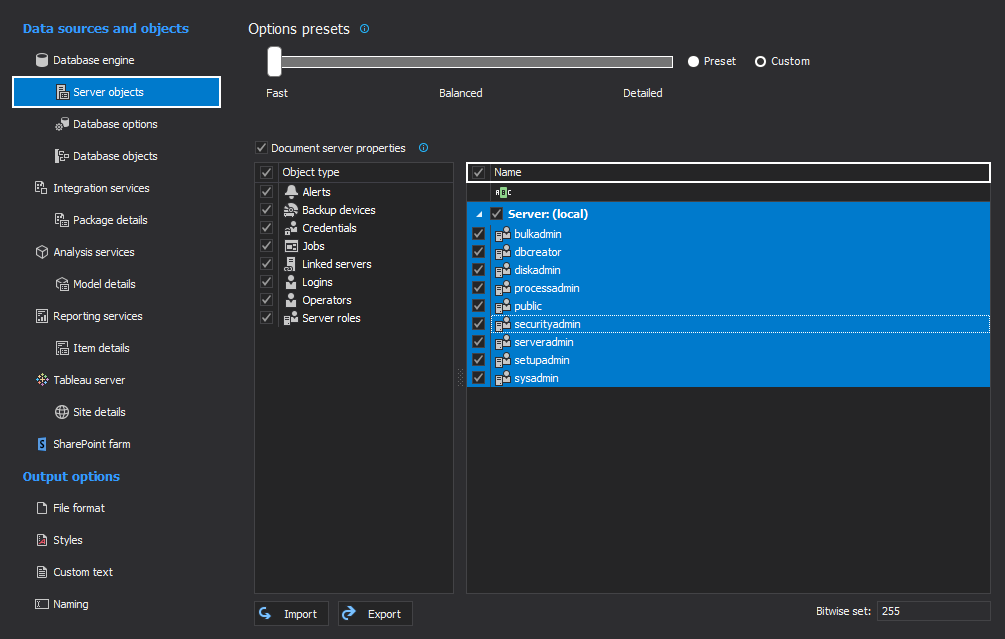The width and height of the screenshot is (1005, 639).
Task: Click info icon next to Document server properties
Action: (x=423, y=148)
